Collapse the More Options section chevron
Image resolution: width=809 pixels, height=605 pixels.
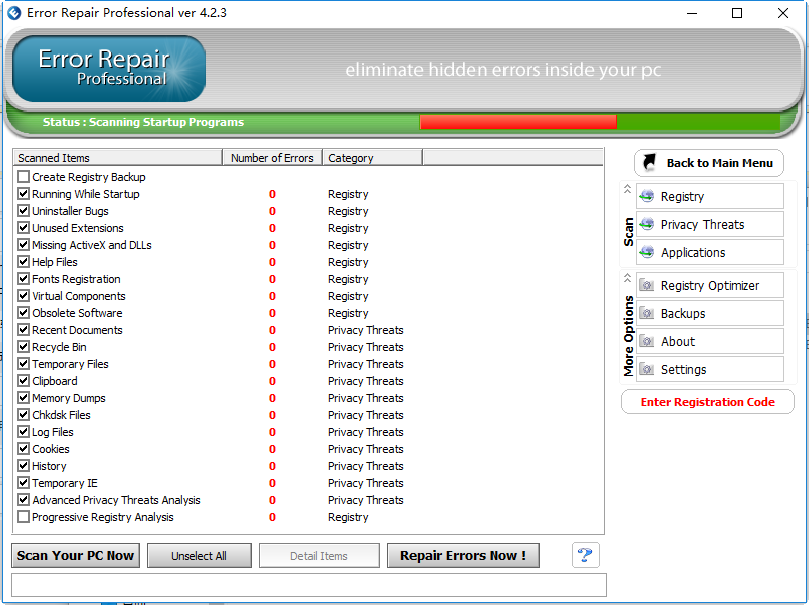pyautogui.click(x=627, y=277)
